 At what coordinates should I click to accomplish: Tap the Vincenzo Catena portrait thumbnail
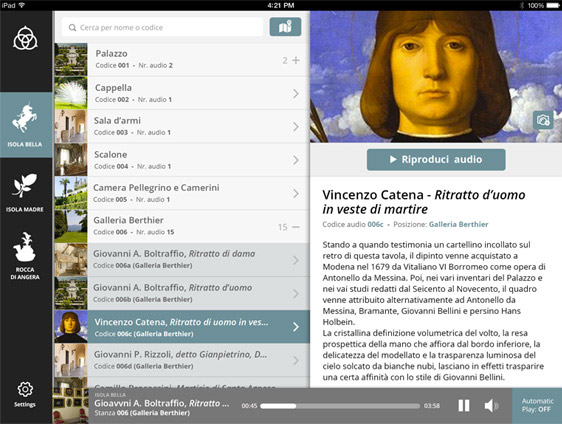[71, 327]
